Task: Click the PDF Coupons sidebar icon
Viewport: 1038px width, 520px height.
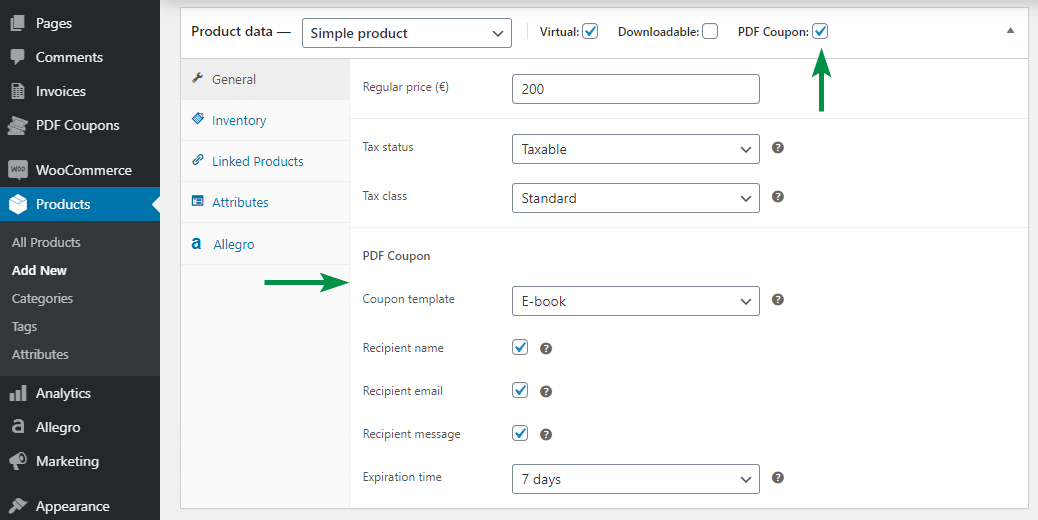Action: (18, 125)
